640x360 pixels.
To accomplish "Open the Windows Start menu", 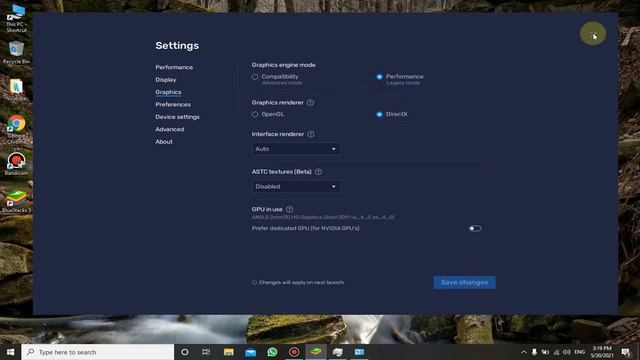I will tap(11, 352).
